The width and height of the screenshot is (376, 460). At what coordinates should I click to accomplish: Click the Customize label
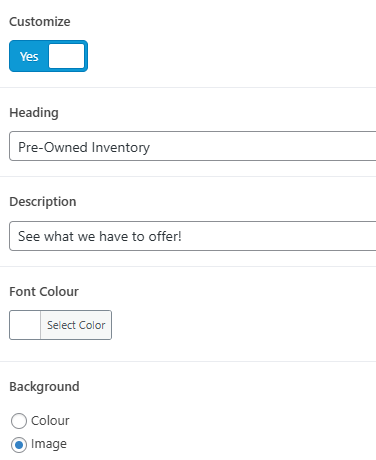point(40,22)
